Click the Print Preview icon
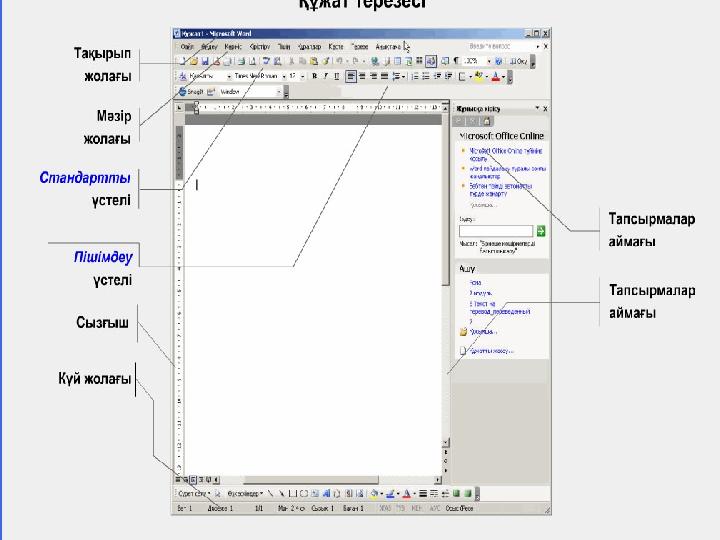 (x=252, y=61)
